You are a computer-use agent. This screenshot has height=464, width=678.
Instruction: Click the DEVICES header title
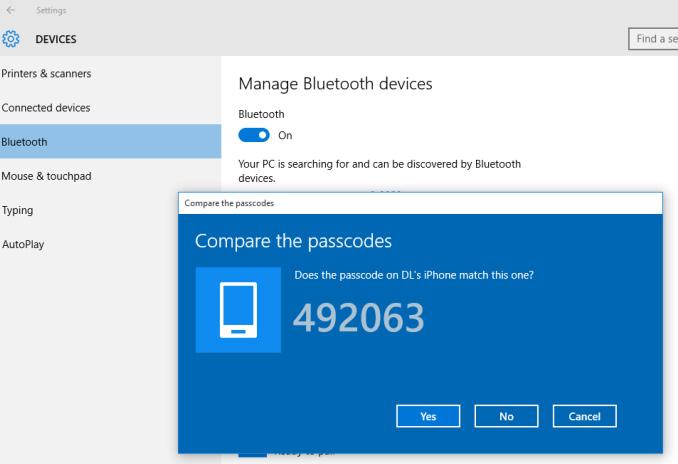pyautogui.click(x=56, y=39)
